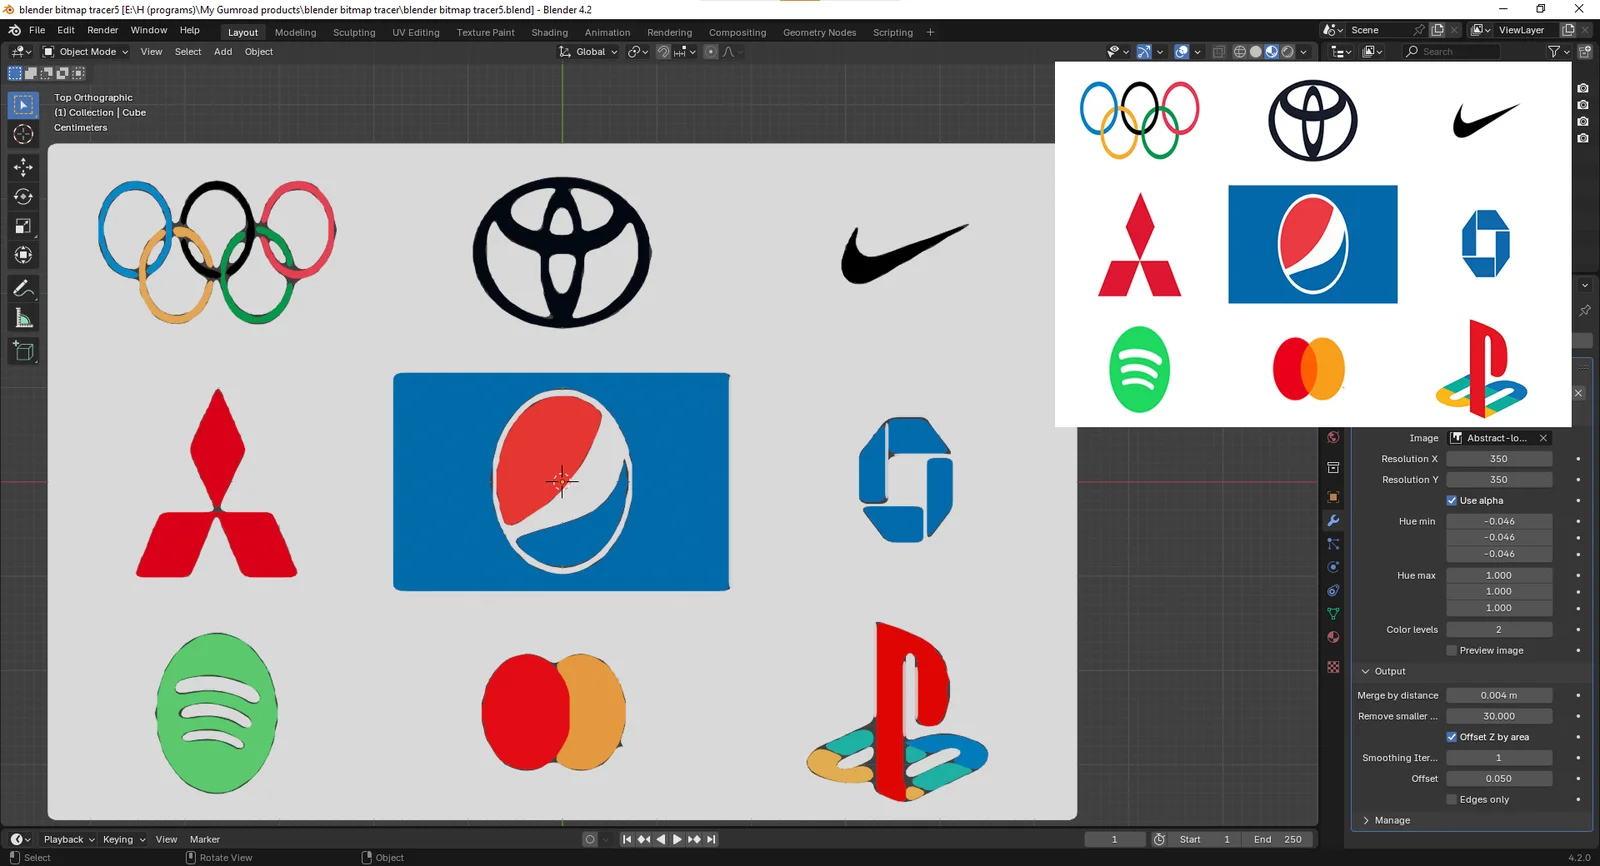Open the Marker menu in timeline
Viewport: 1600px width, 866px height.
point(205,839)
